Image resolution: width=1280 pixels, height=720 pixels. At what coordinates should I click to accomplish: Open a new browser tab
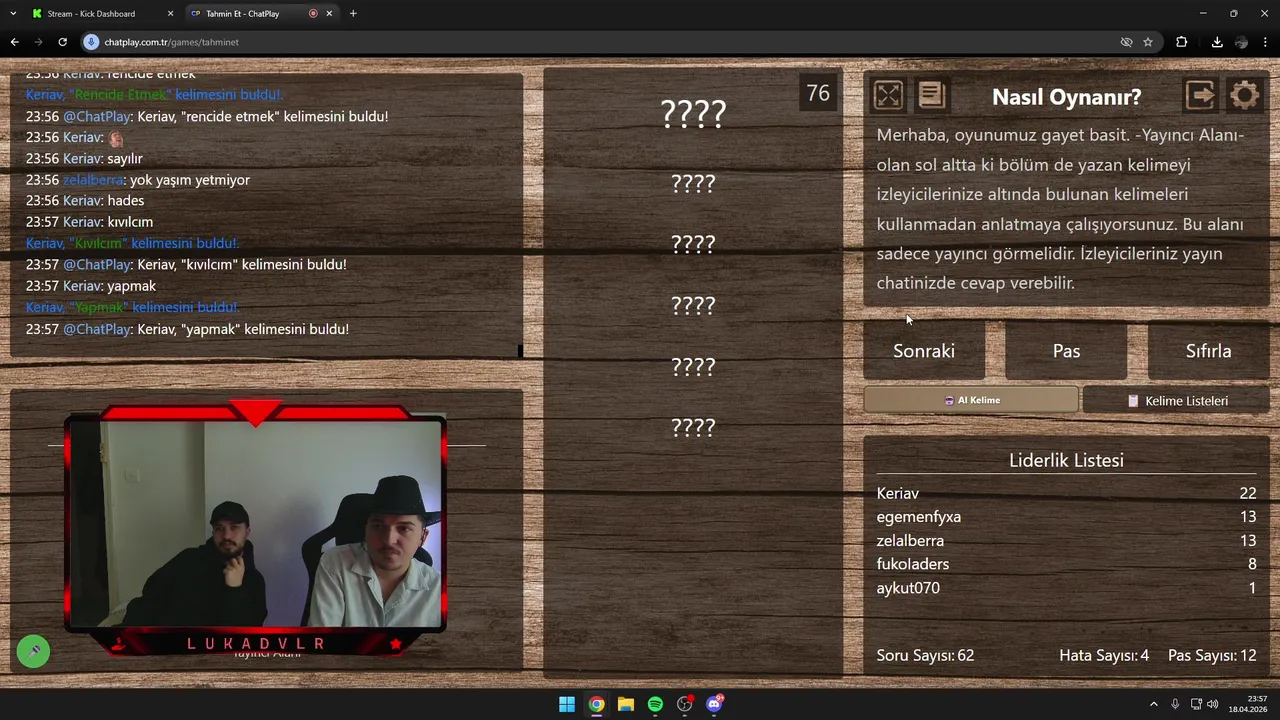pos(353,14)
